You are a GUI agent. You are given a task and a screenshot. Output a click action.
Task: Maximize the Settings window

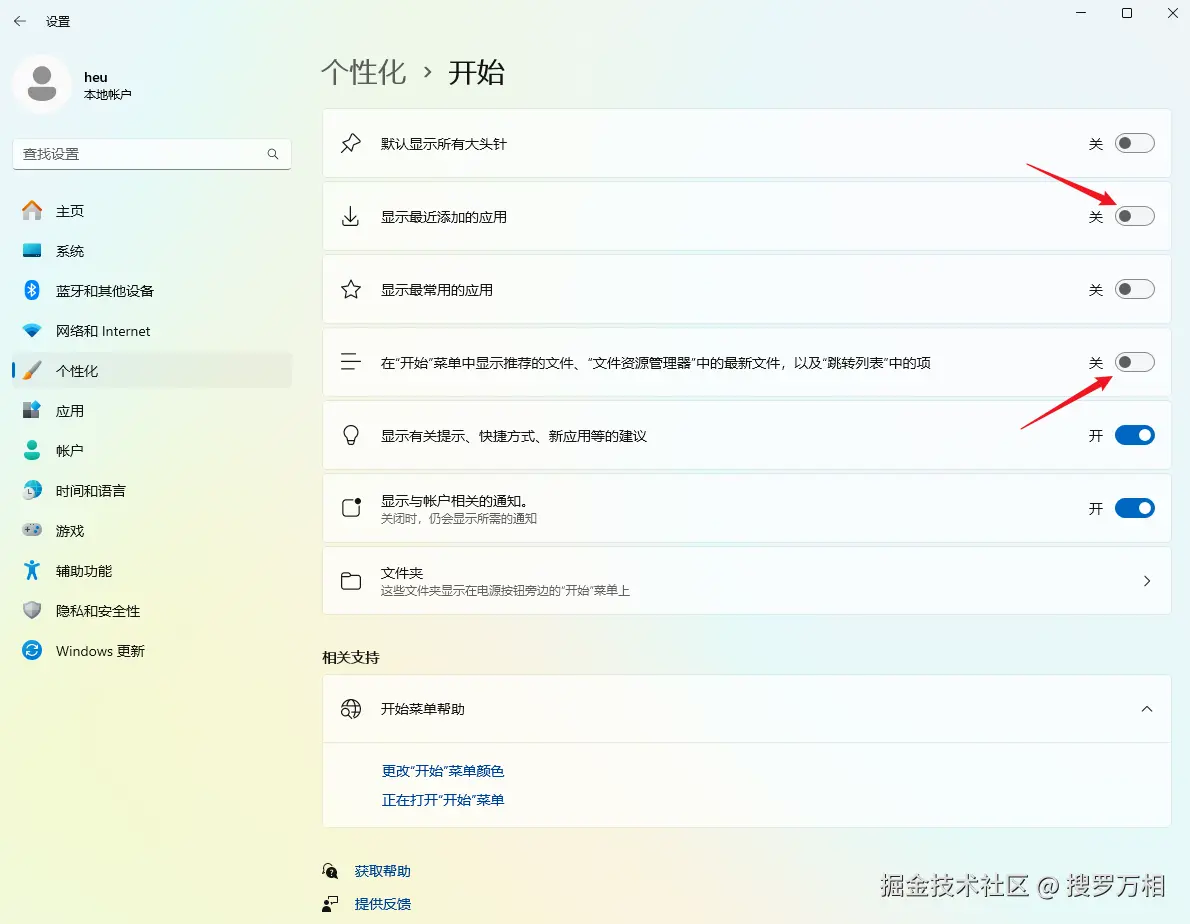[1127, 13]
